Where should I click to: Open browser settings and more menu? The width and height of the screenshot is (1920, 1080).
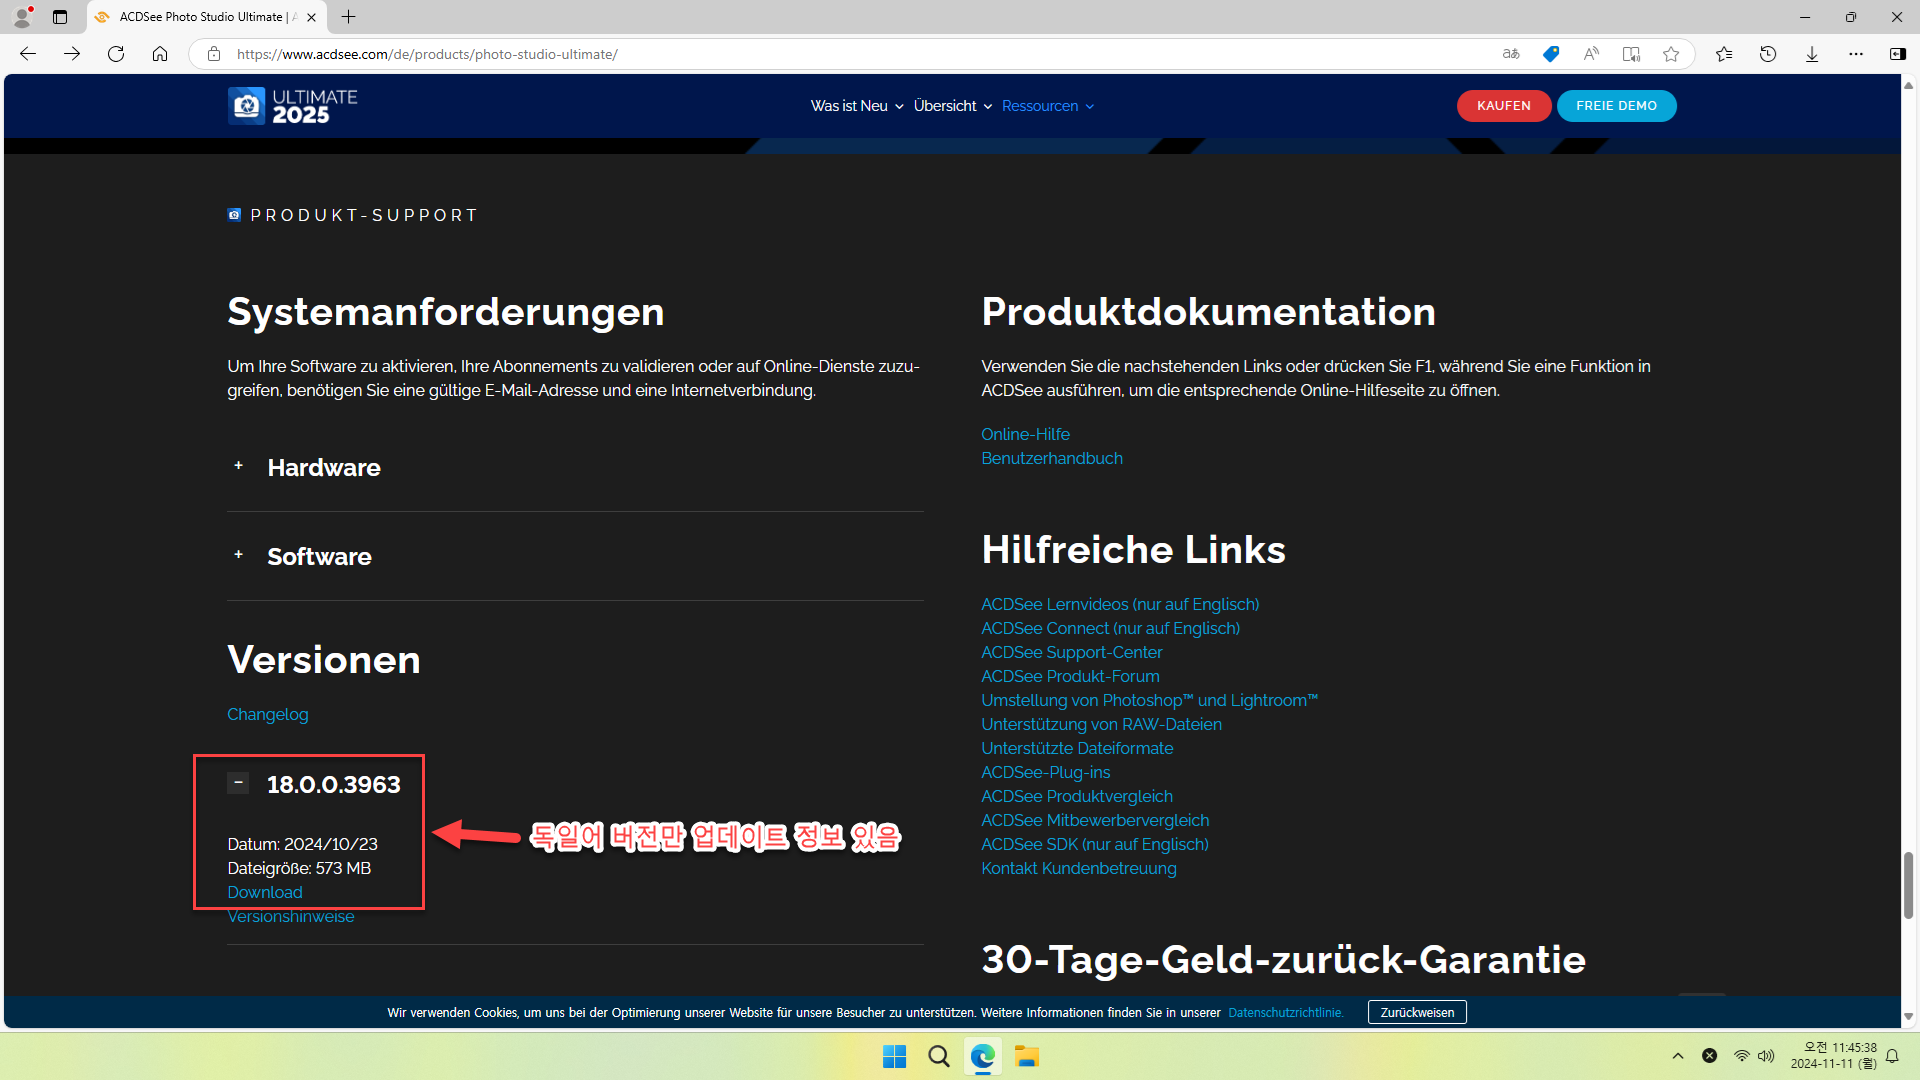[x=1856, y=54]
